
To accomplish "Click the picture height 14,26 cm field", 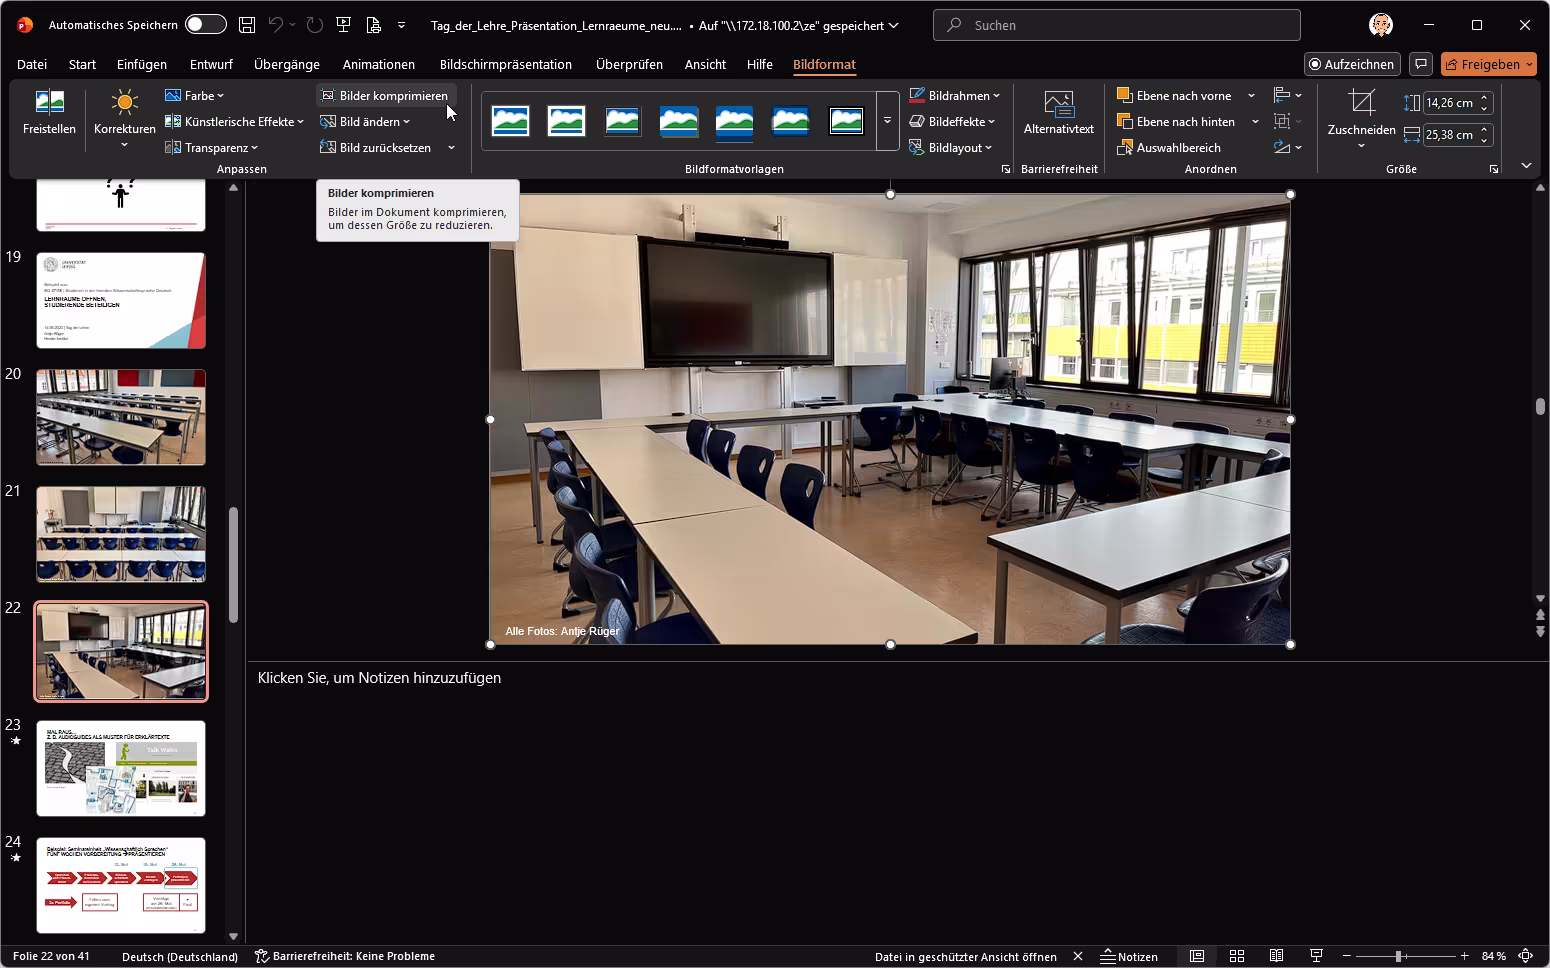I will click(x=1450, y=103).
